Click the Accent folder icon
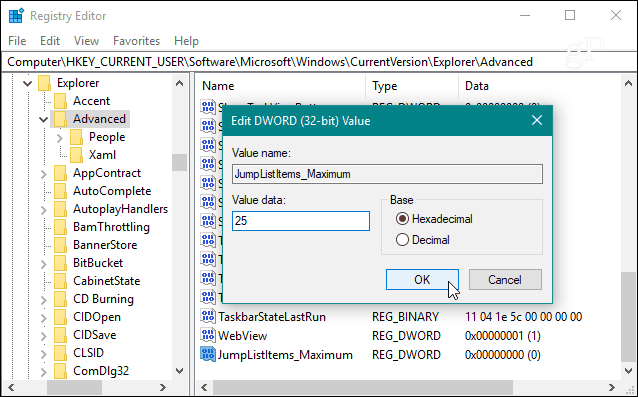 [x=60, y=101]
